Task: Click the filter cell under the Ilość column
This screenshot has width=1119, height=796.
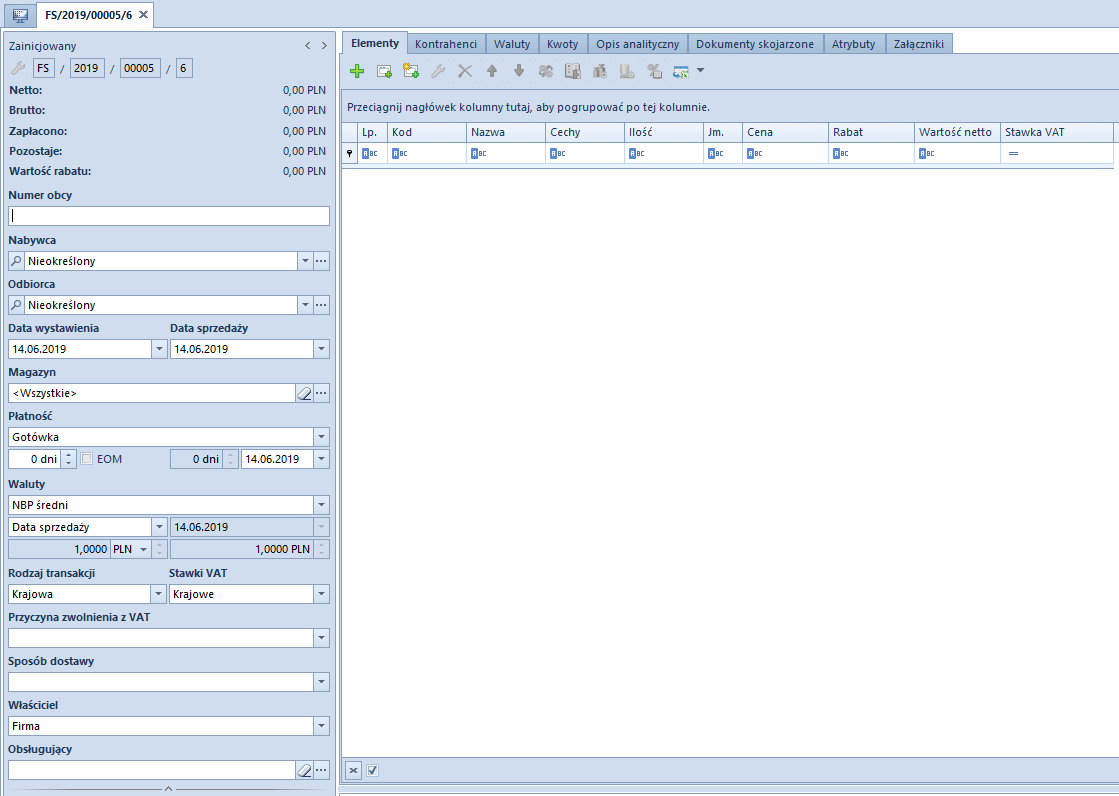Action: click(x=664, y=153)
